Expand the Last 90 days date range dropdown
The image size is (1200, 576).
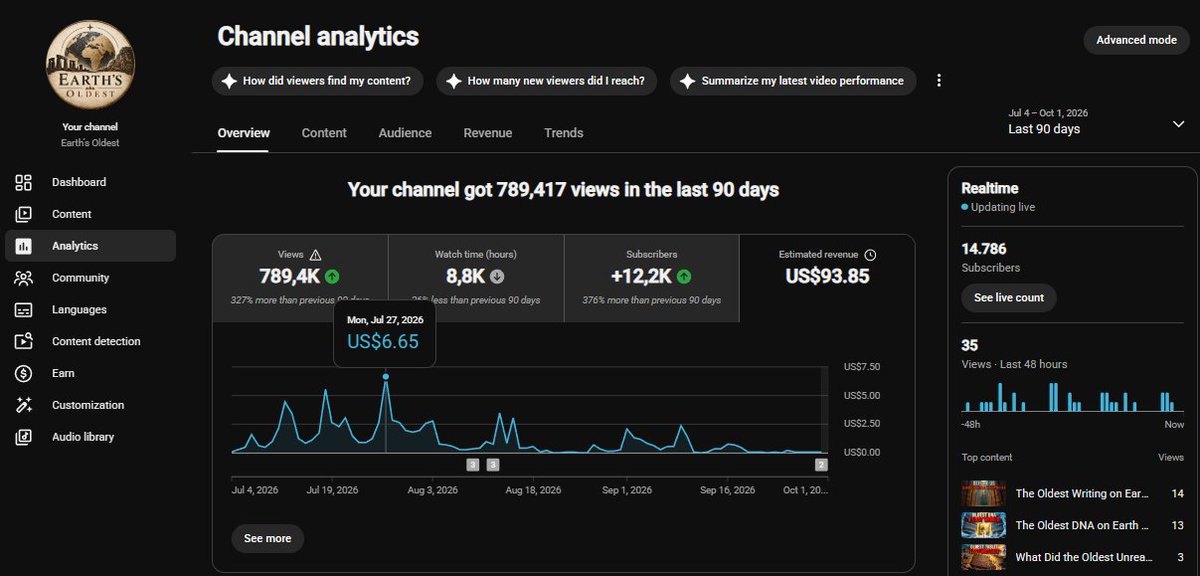1178,123
